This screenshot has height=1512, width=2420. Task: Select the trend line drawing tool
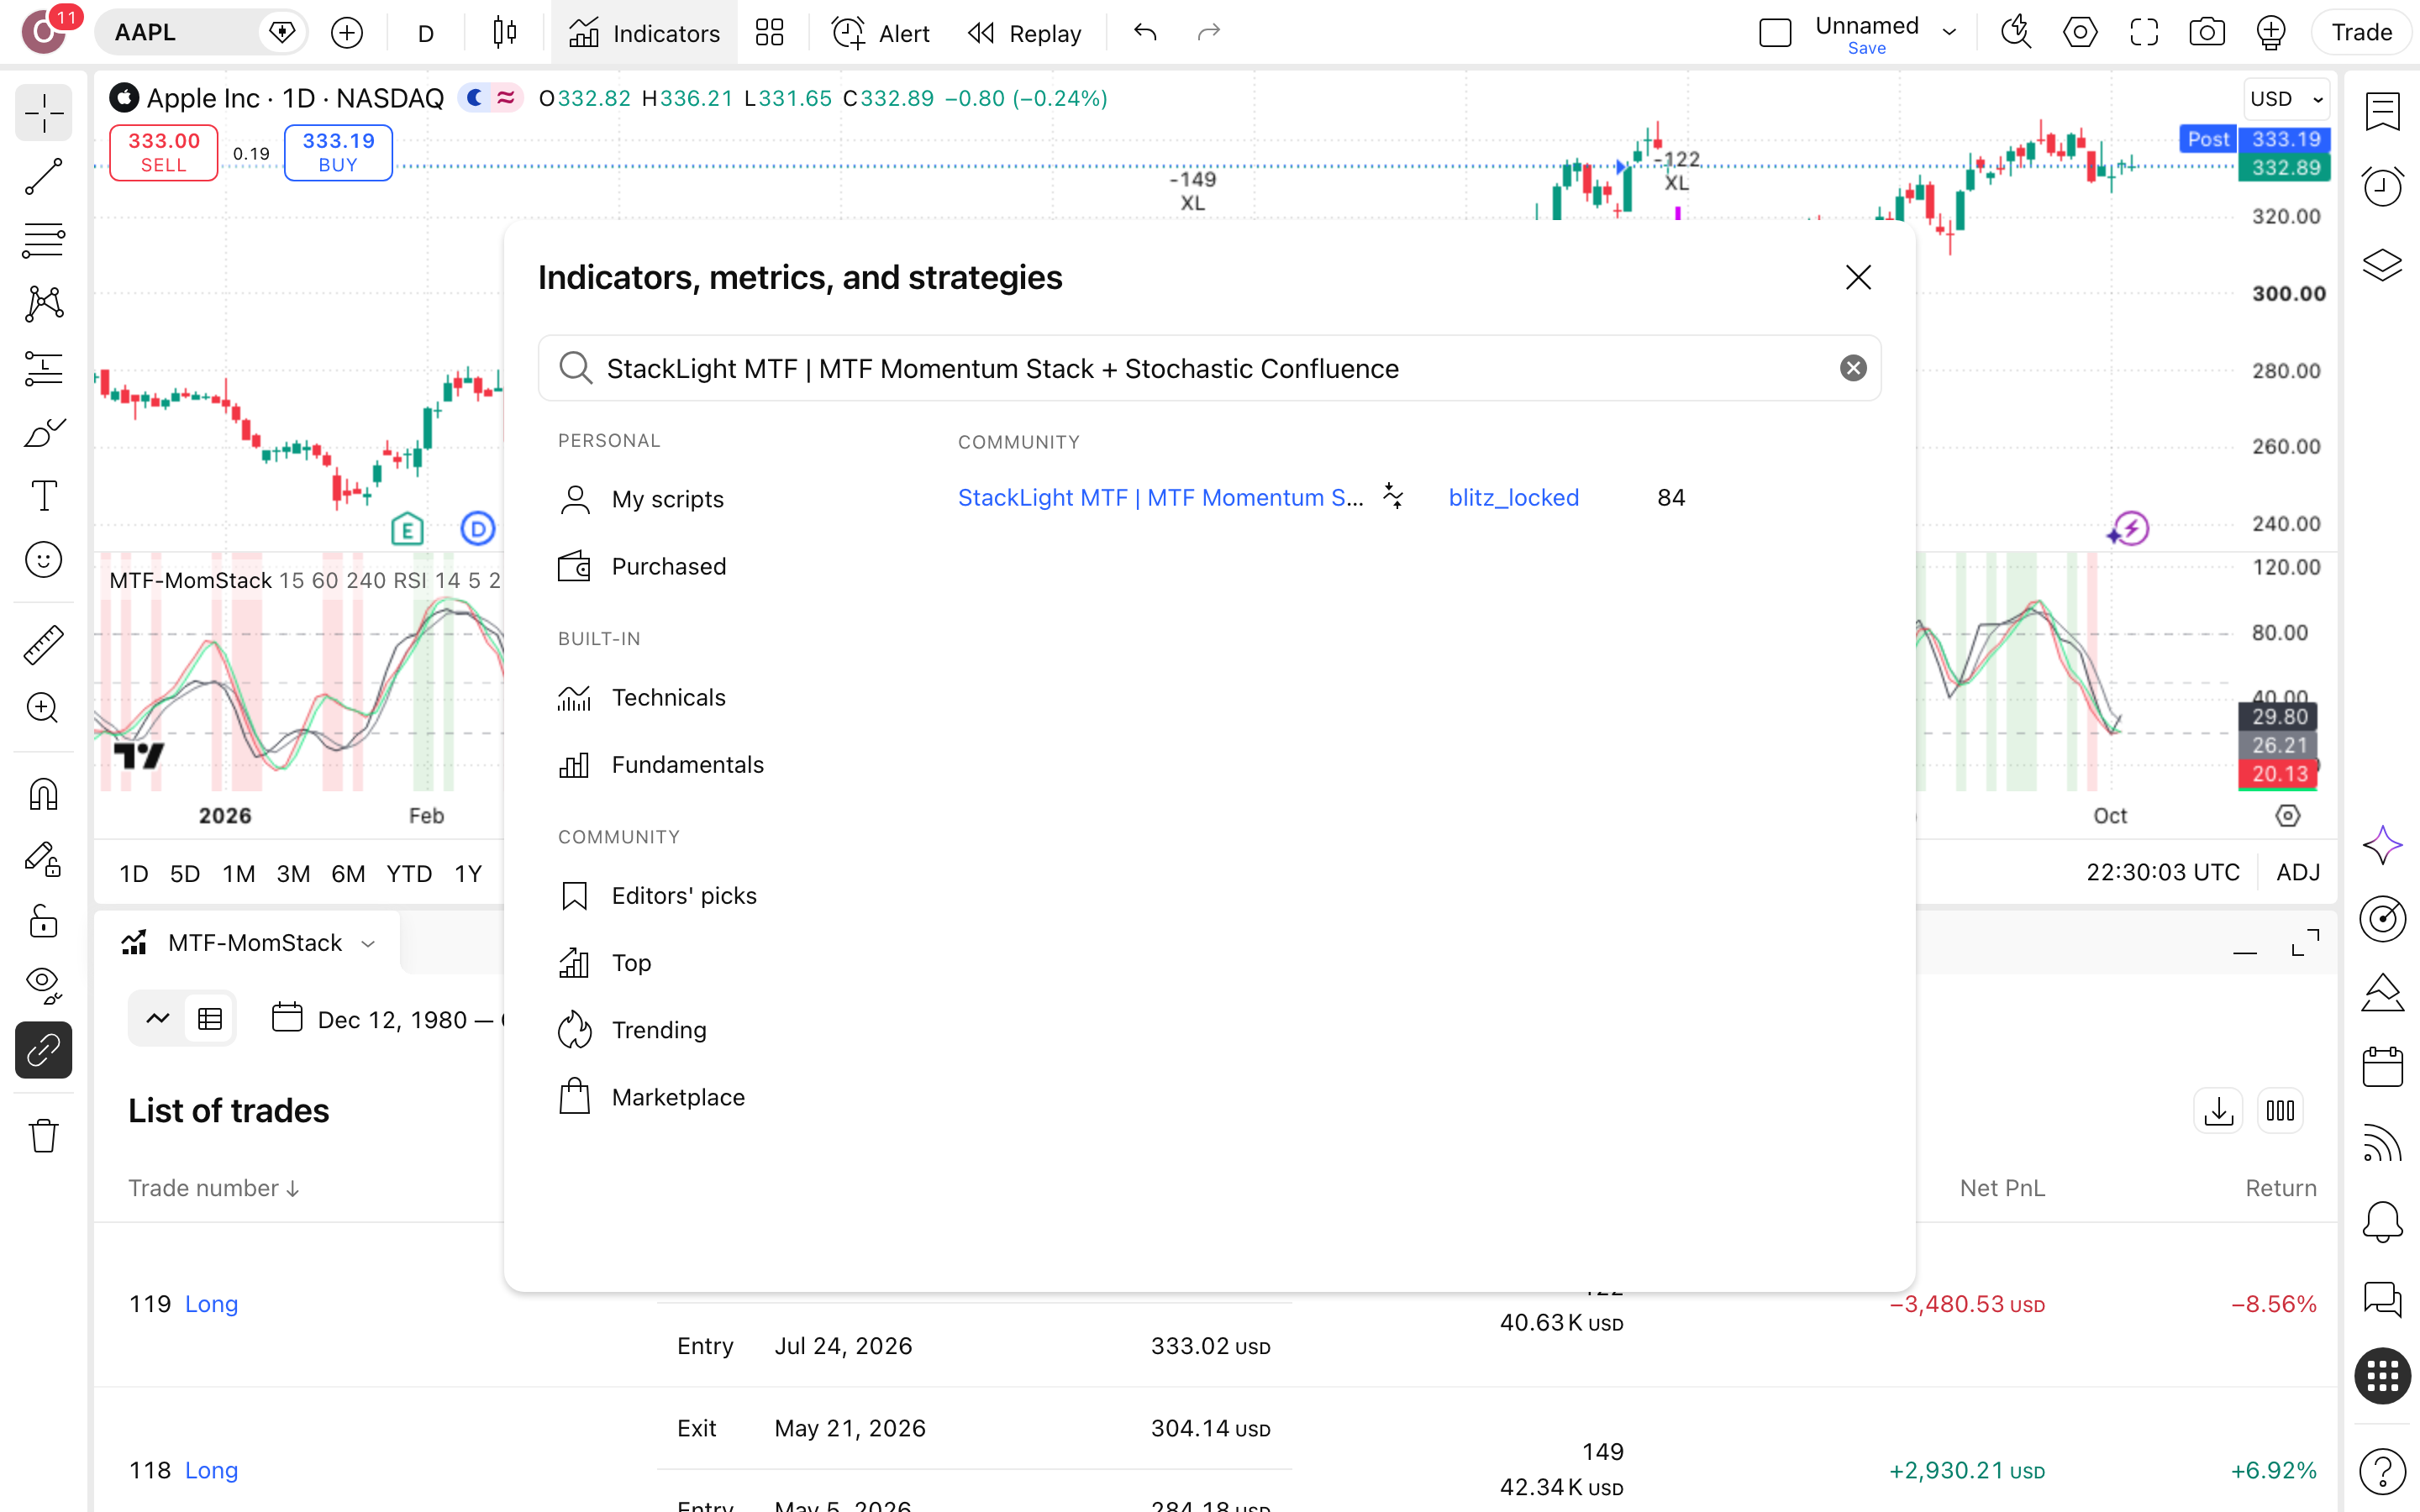point(43,176)
